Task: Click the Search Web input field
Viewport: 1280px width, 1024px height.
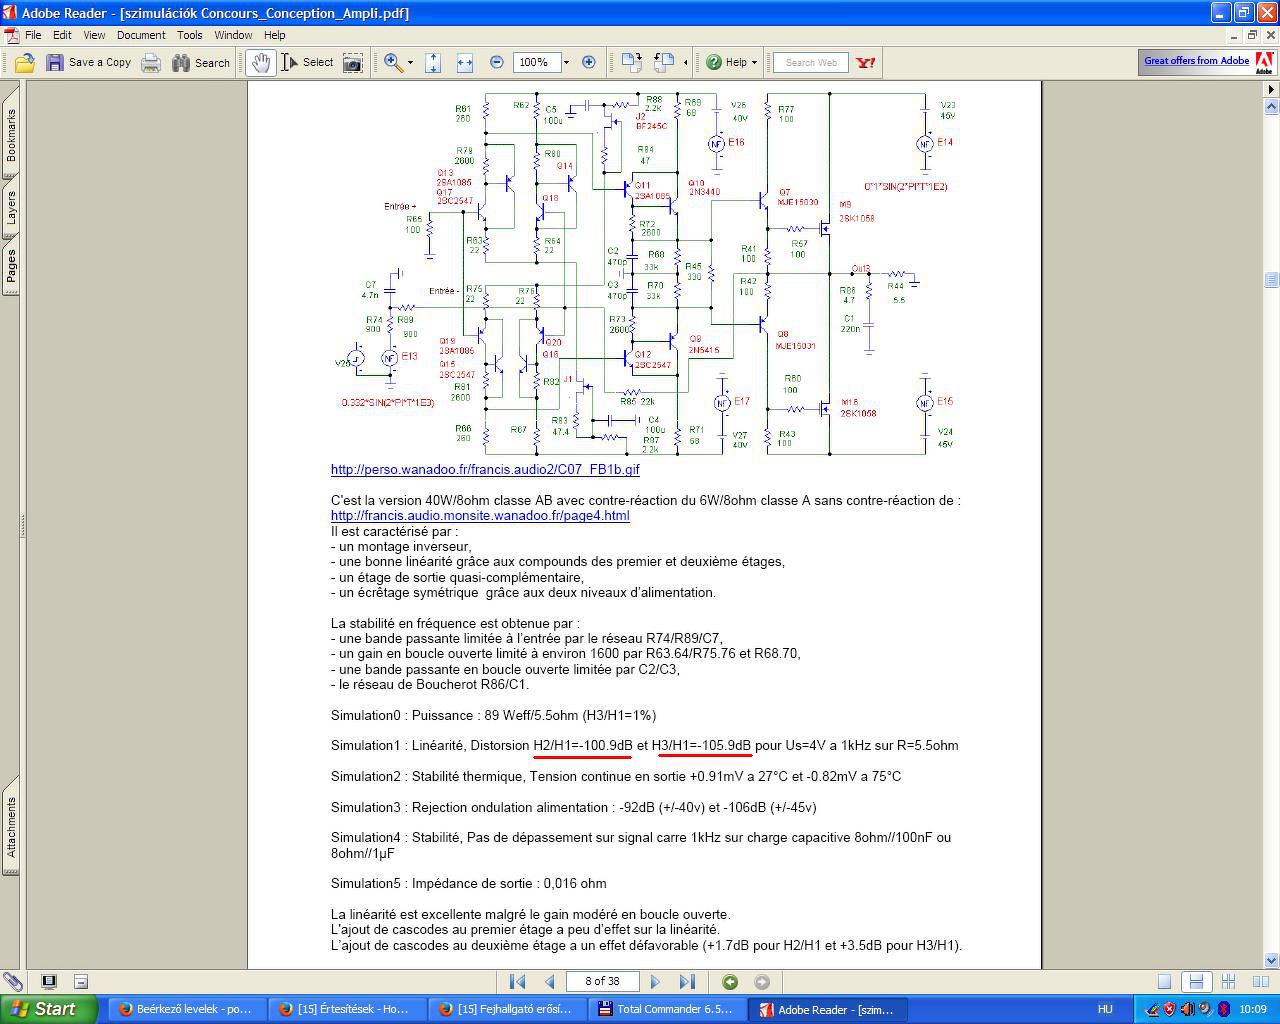Action: [x=811, y=62]
